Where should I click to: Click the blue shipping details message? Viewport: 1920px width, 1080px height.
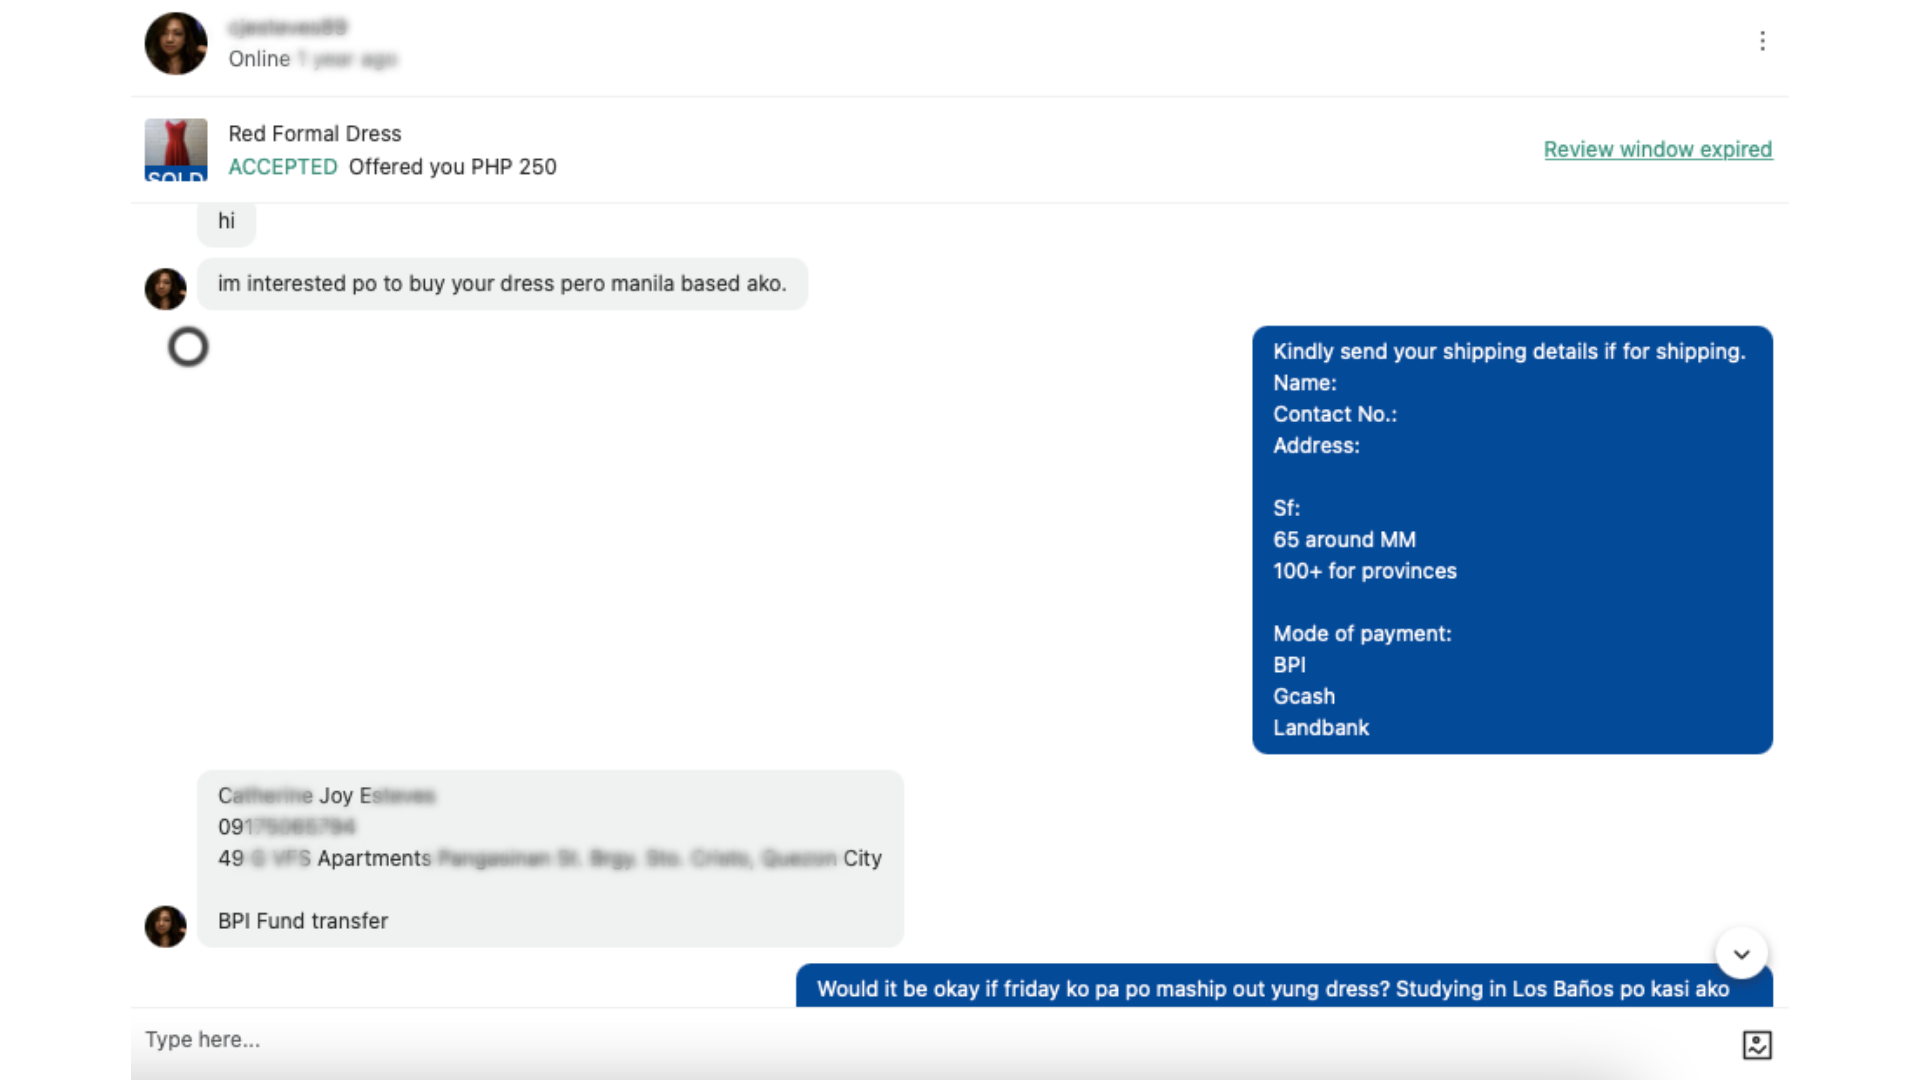1511,540
